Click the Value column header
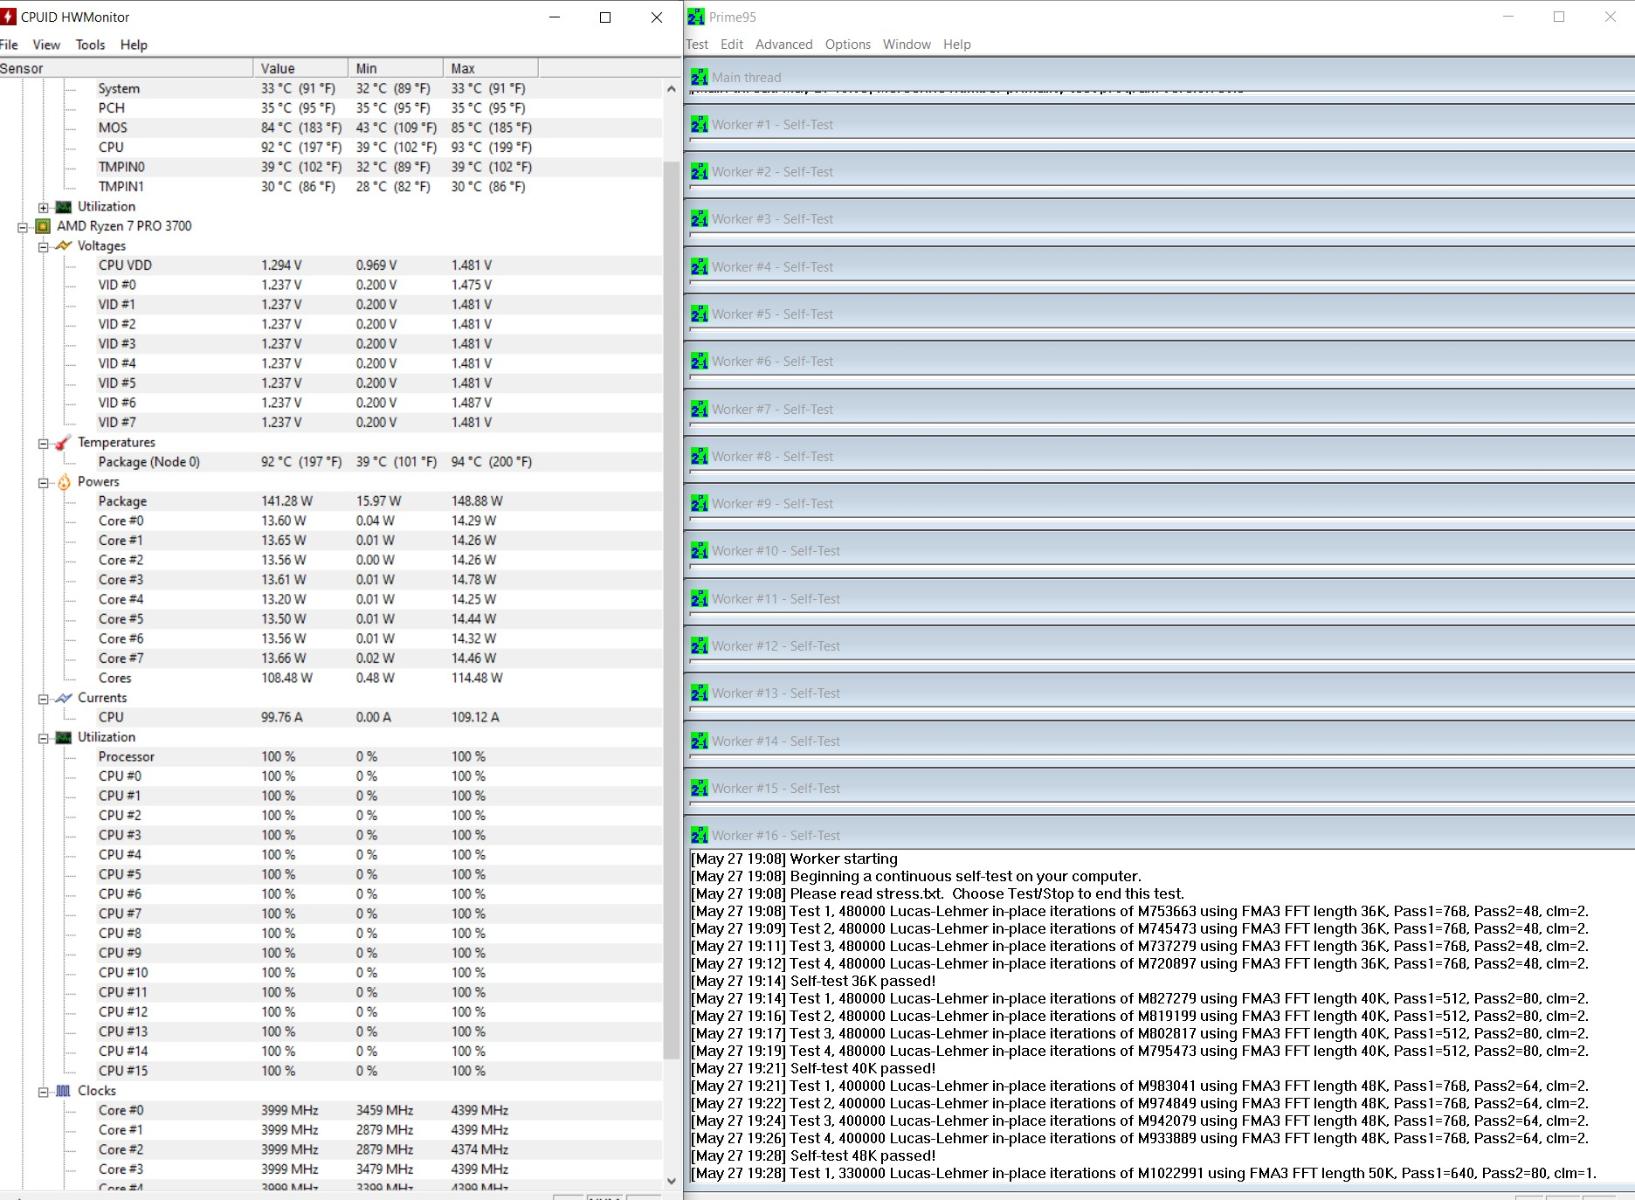The image size is (1635, 1200). tap(301, 68)
